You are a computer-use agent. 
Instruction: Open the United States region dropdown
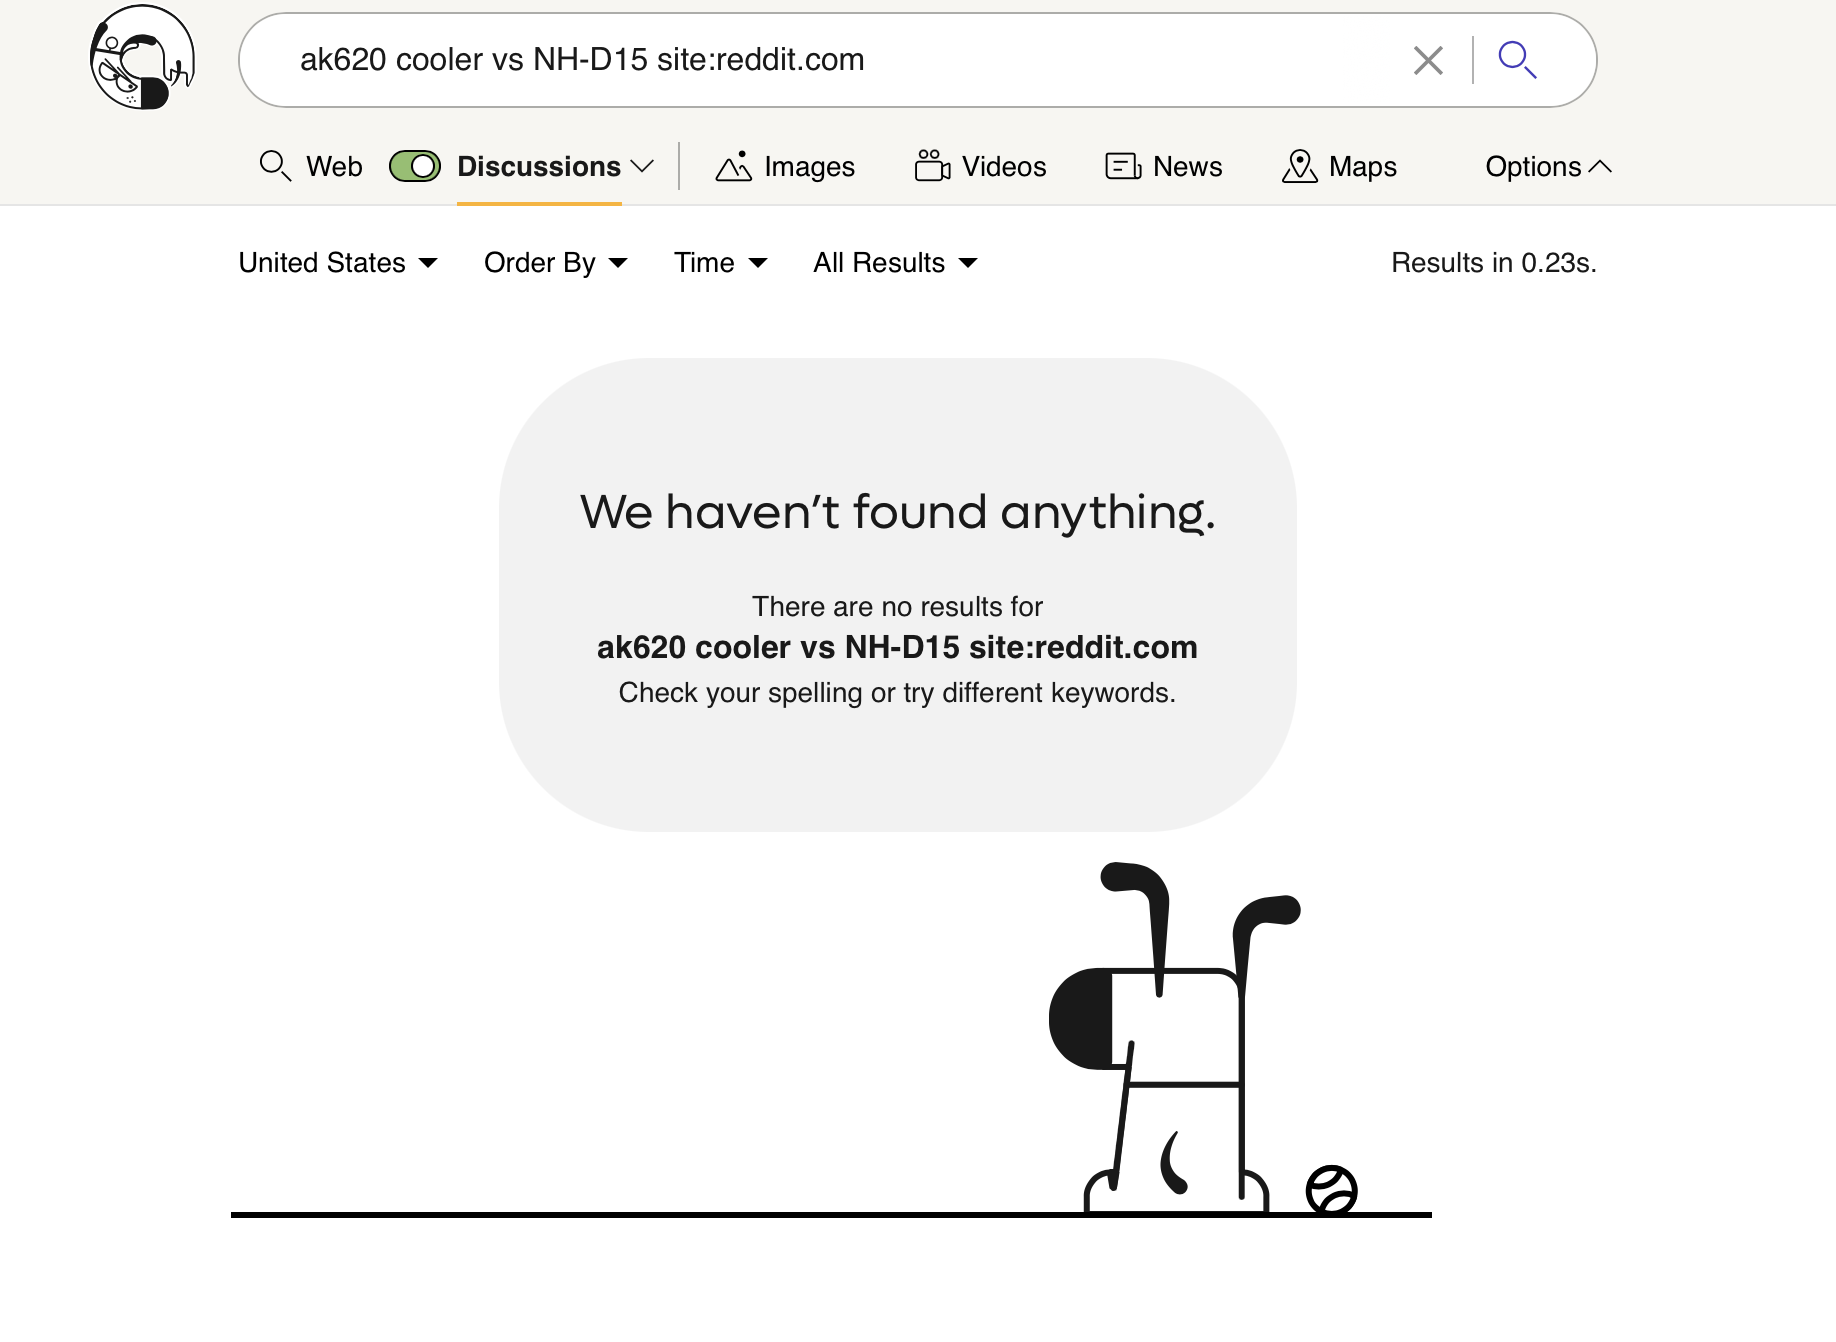[338, 263]
